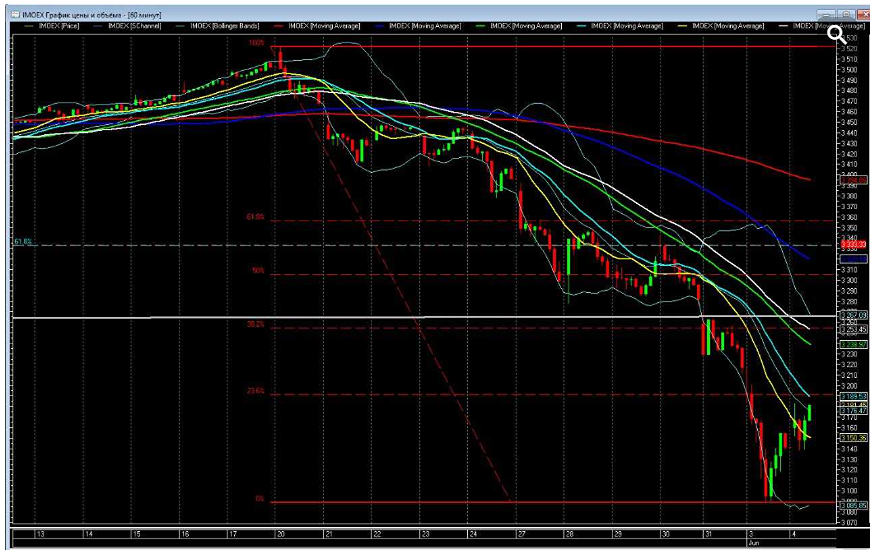The width and height of the screenshot is (882, 555).
Task: Select the thick white horizontal level line
Action: click(x=425, y=318)
